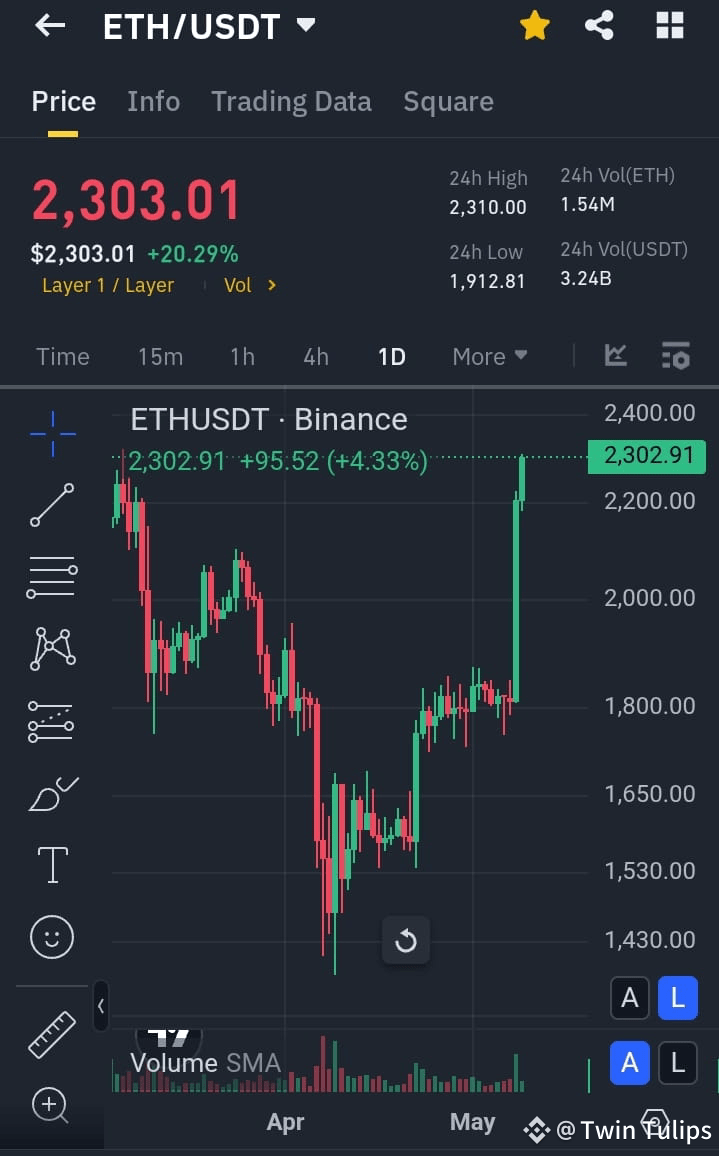Toggle log scale L on the price chart
The height and width of the screenshot is (1156, 719).
coord(678,998)
